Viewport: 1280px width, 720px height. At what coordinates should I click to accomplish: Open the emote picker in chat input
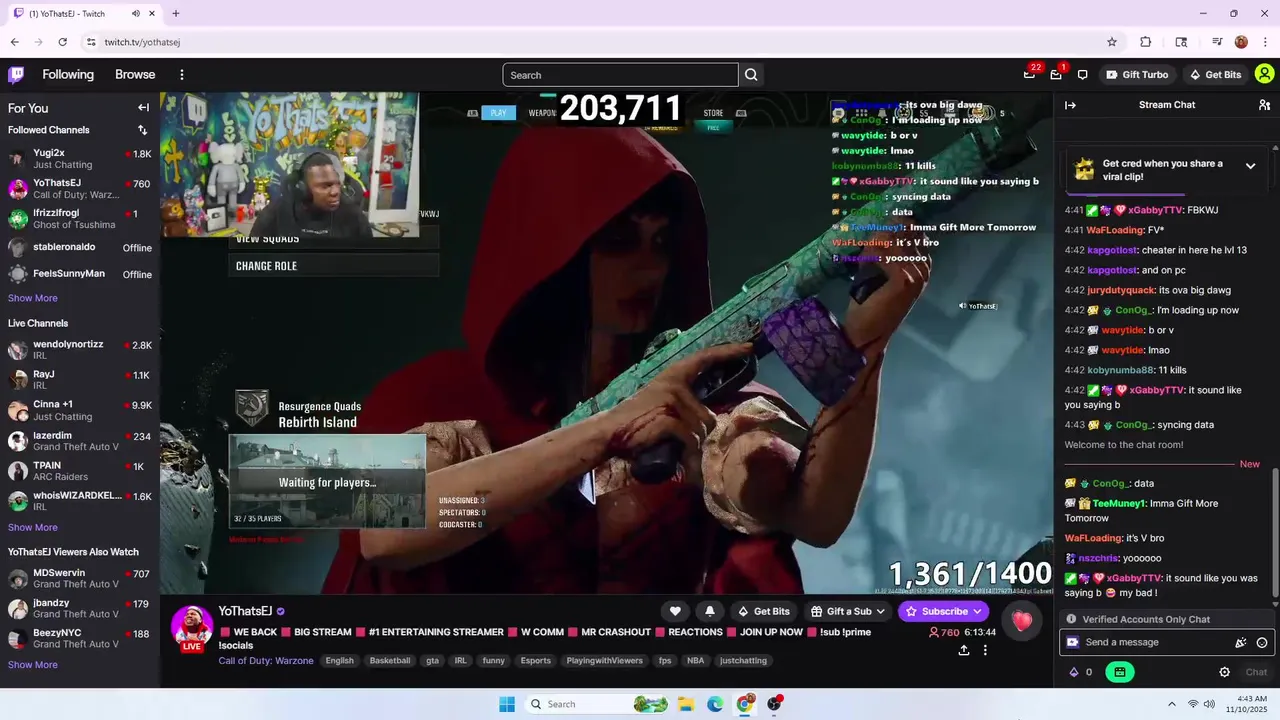[x=1262, y=643]
